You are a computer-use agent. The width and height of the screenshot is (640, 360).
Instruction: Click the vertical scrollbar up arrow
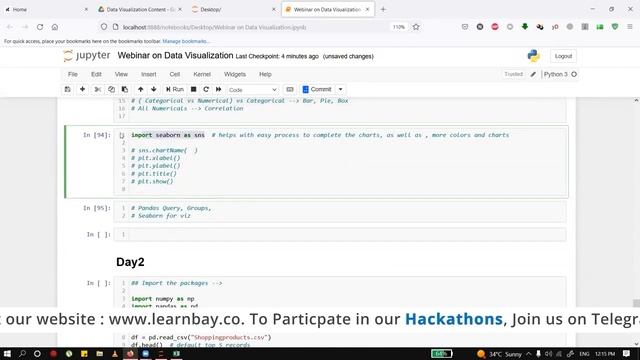636,100
